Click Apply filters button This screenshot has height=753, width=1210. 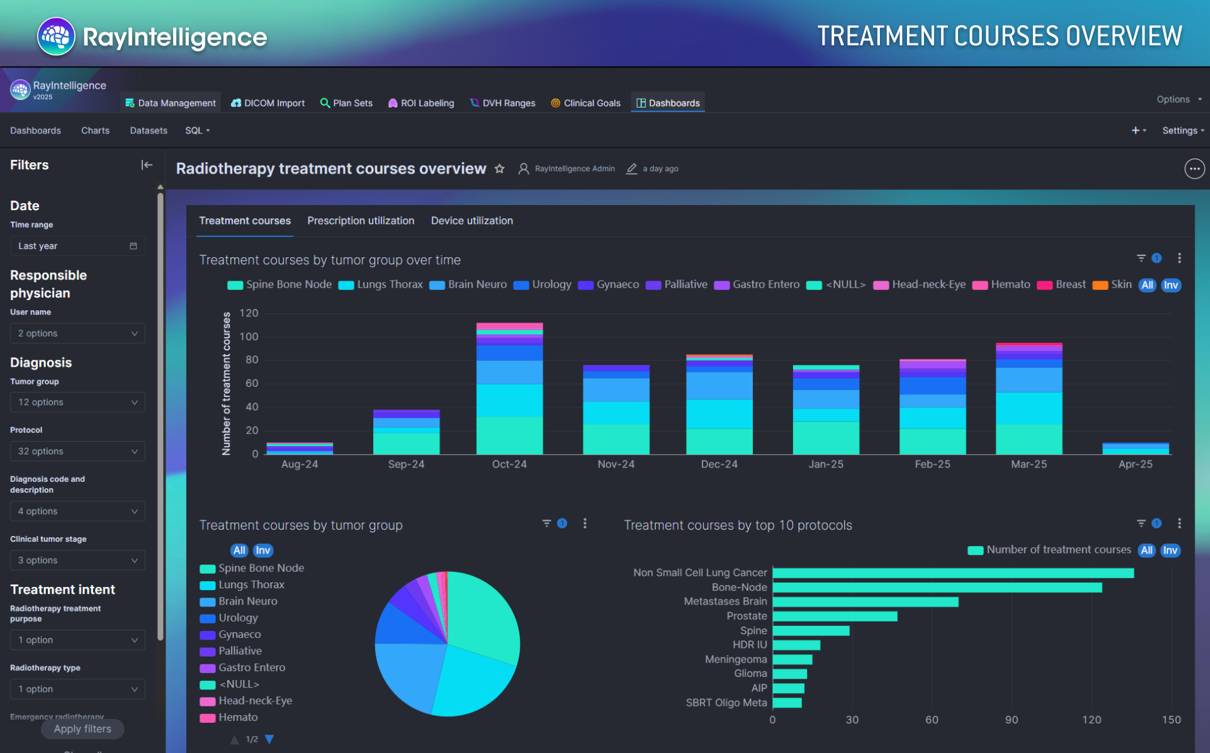click(x=82, y=729)
